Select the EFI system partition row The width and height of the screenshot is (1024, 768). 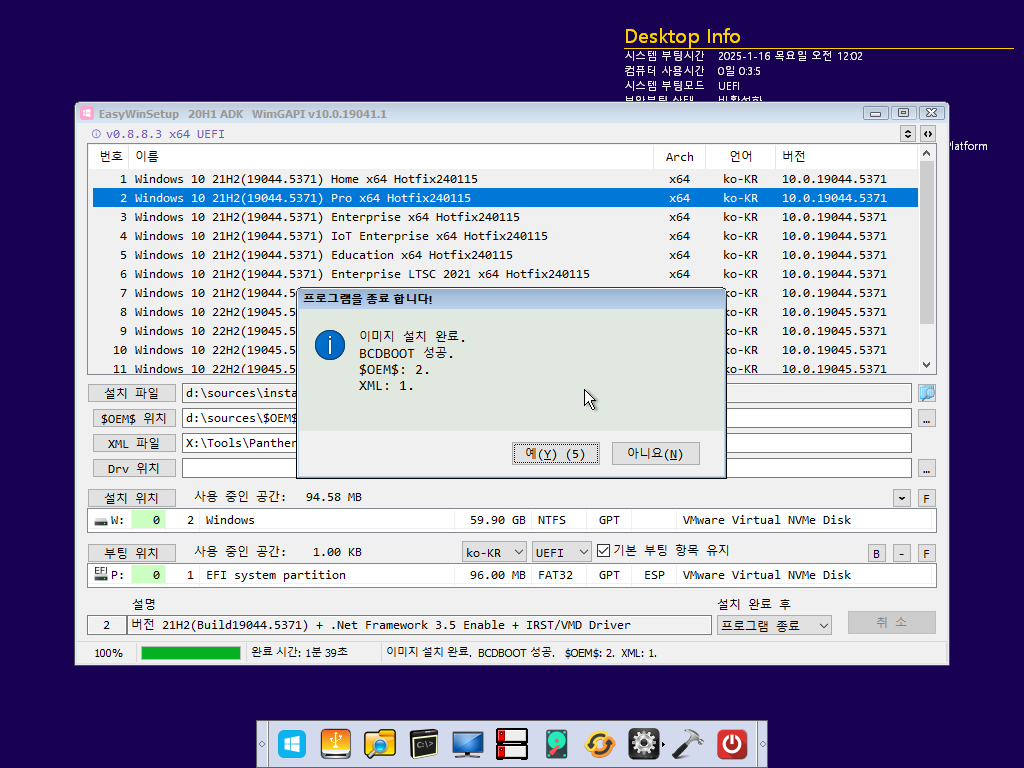click(x=512, y=575)
